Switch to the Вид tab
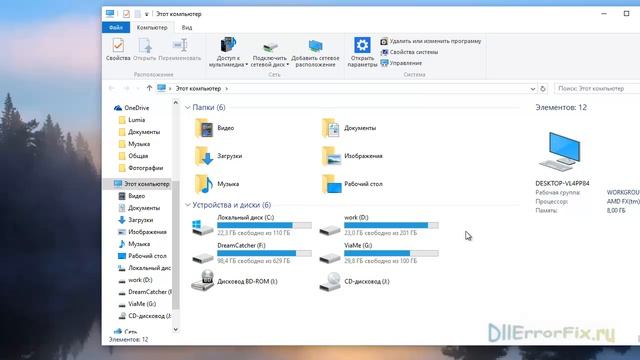The image size is (640, 360). click(x=187, y=27)
